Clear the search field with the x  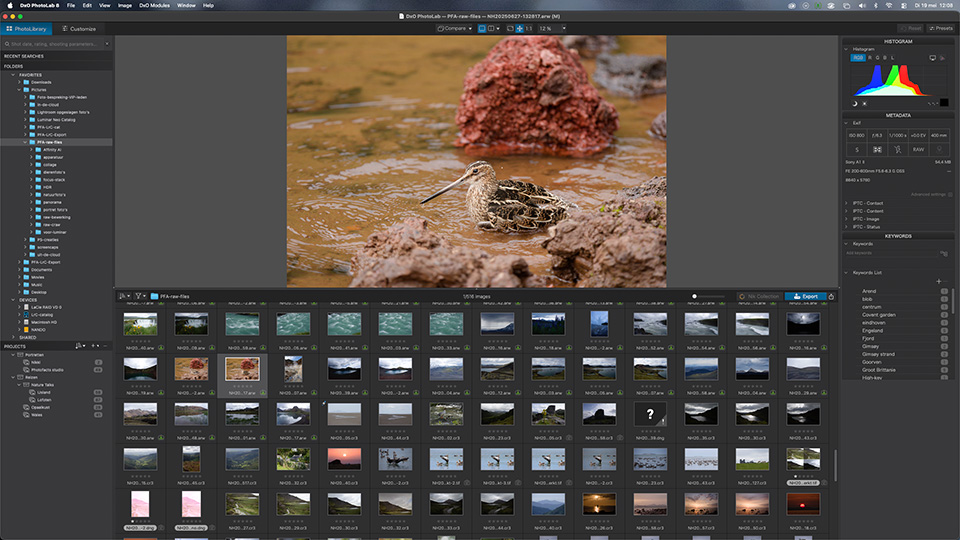click(107, 44)
